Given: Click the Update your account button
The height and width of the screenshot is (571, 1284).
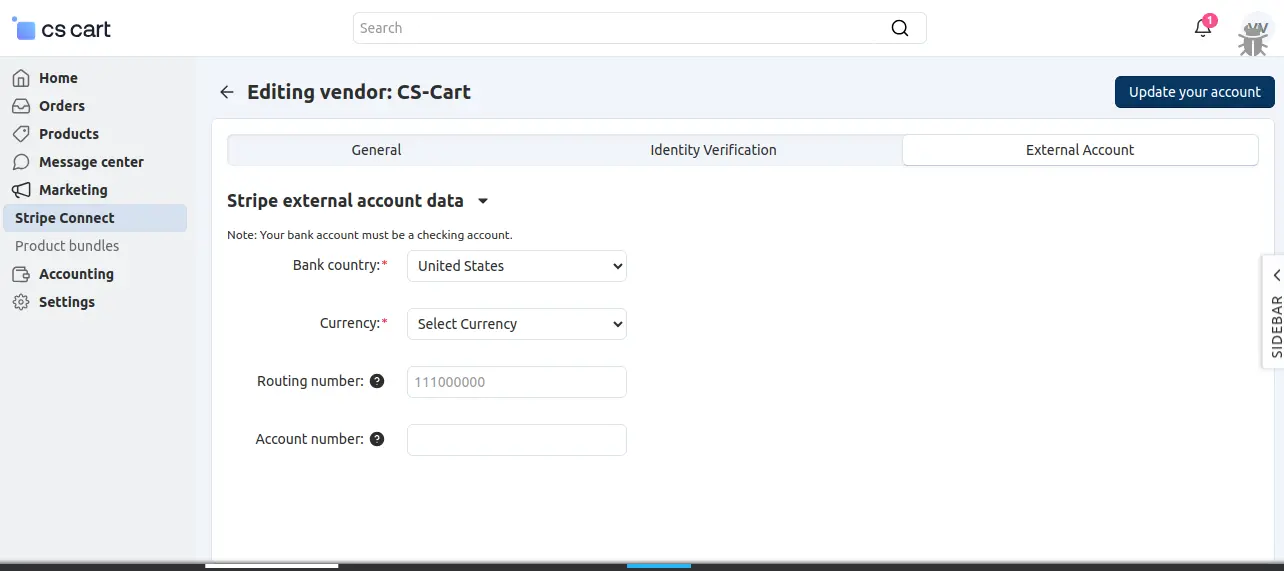Looking at the screenshot, I should (x=1195, y=92).
